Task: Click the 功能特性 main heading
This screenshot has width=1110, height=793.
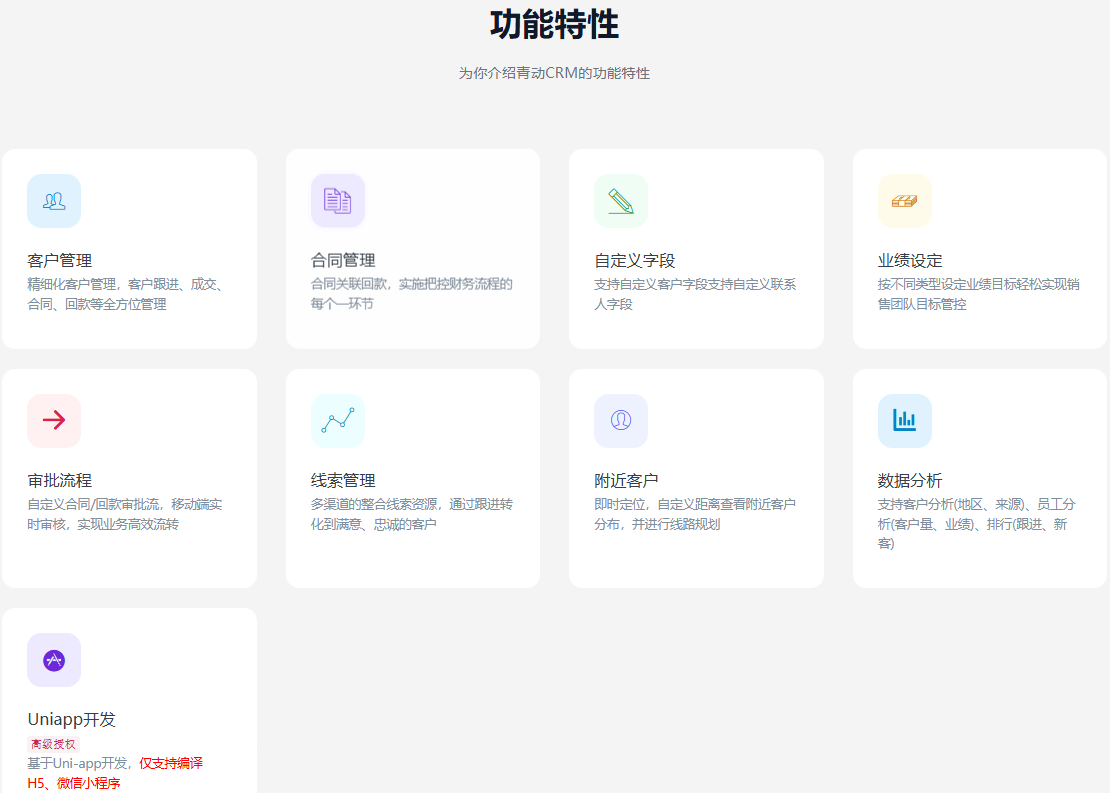Action: coord(554,24)
